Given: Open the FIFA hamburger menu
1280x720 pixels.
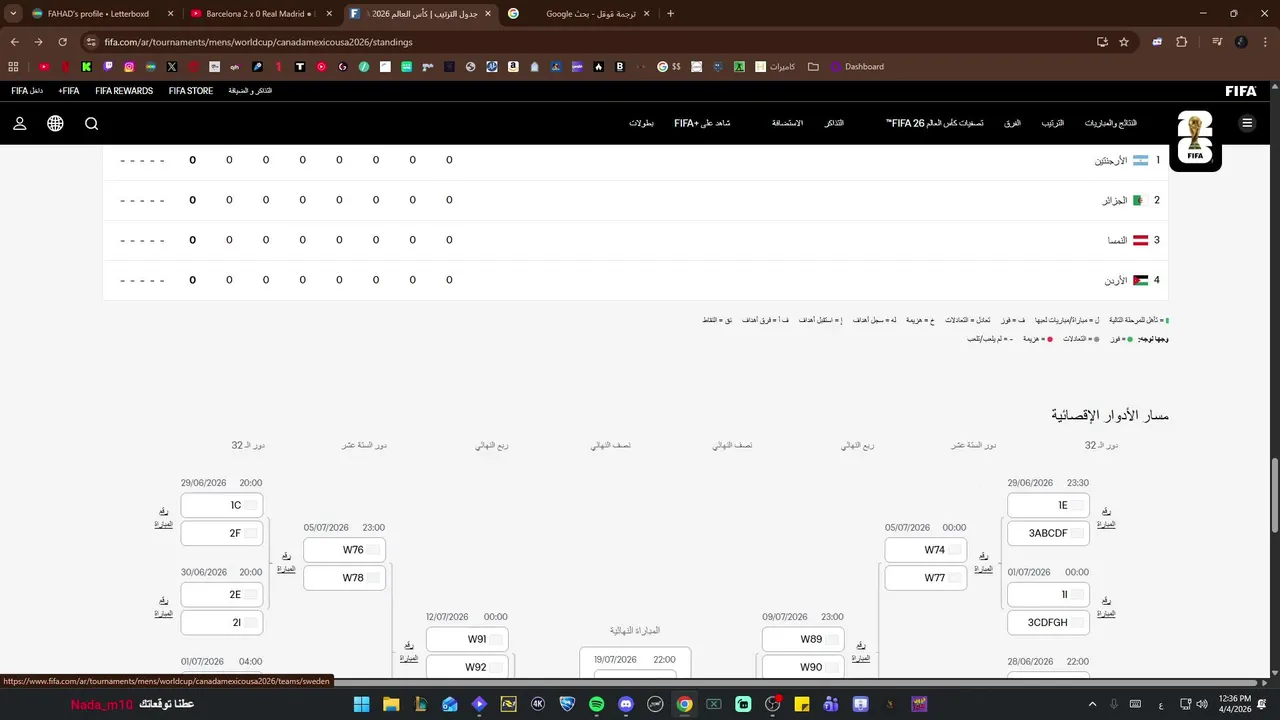Looking at the screenshot, I should click(x=1246, y=123).
